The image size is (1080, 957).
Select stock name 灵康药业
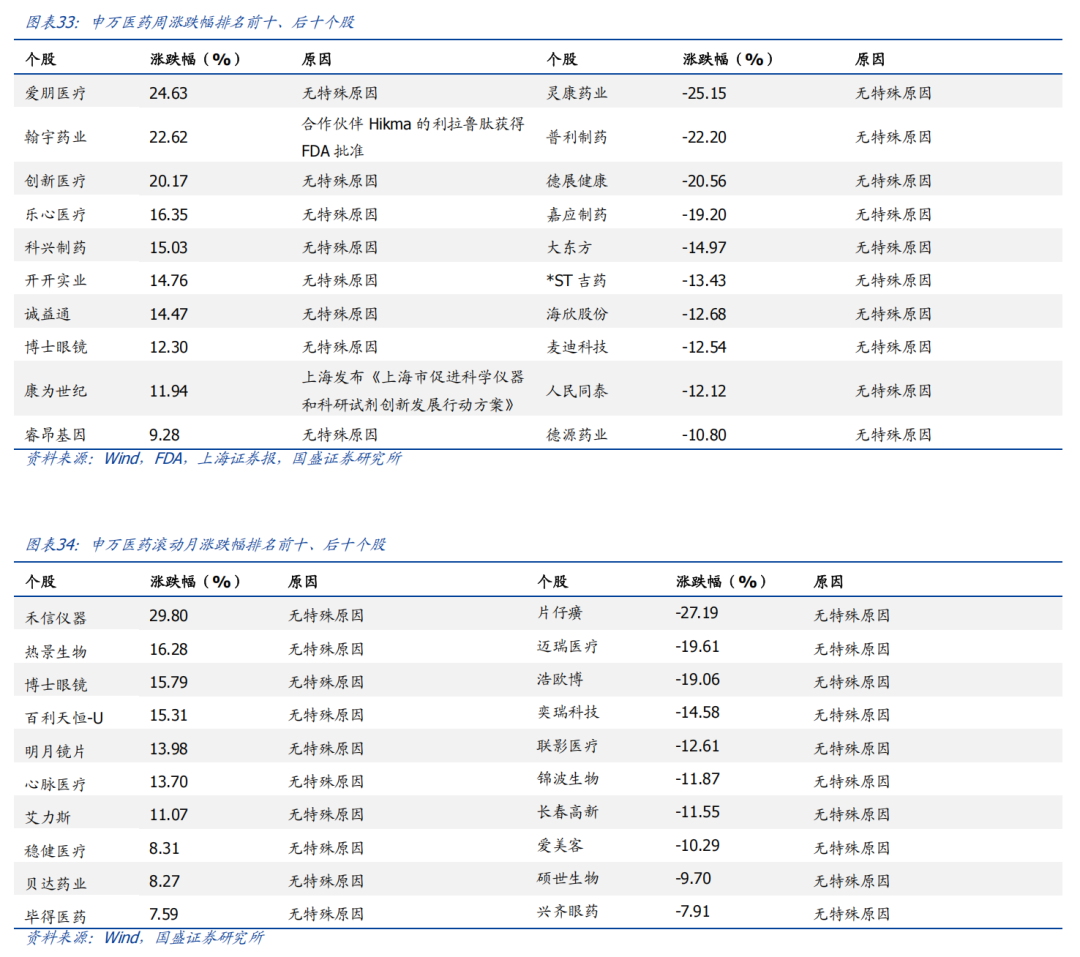[577, 93]
